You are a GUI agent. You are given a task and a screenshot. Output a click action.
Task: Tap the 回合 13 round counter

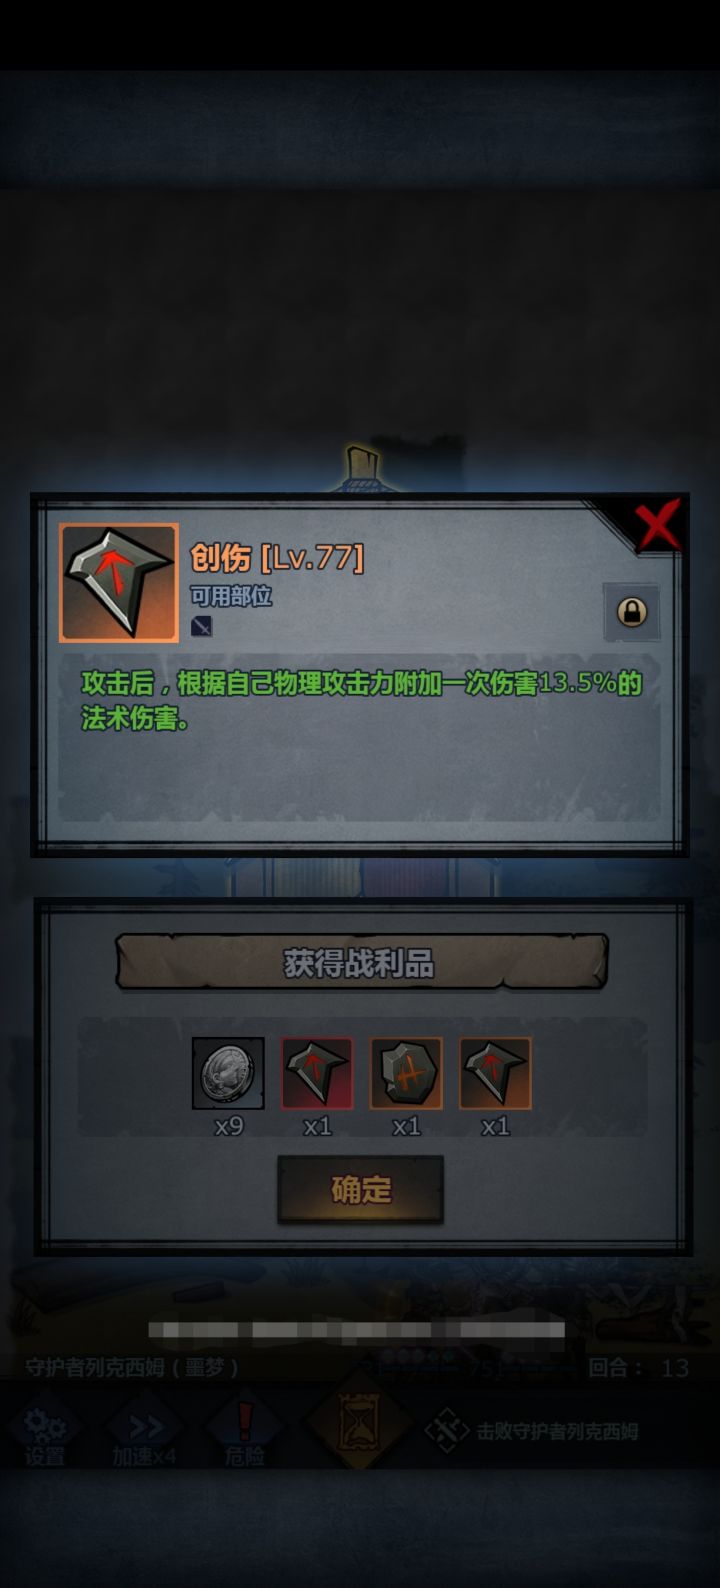tap(638, 1367)
